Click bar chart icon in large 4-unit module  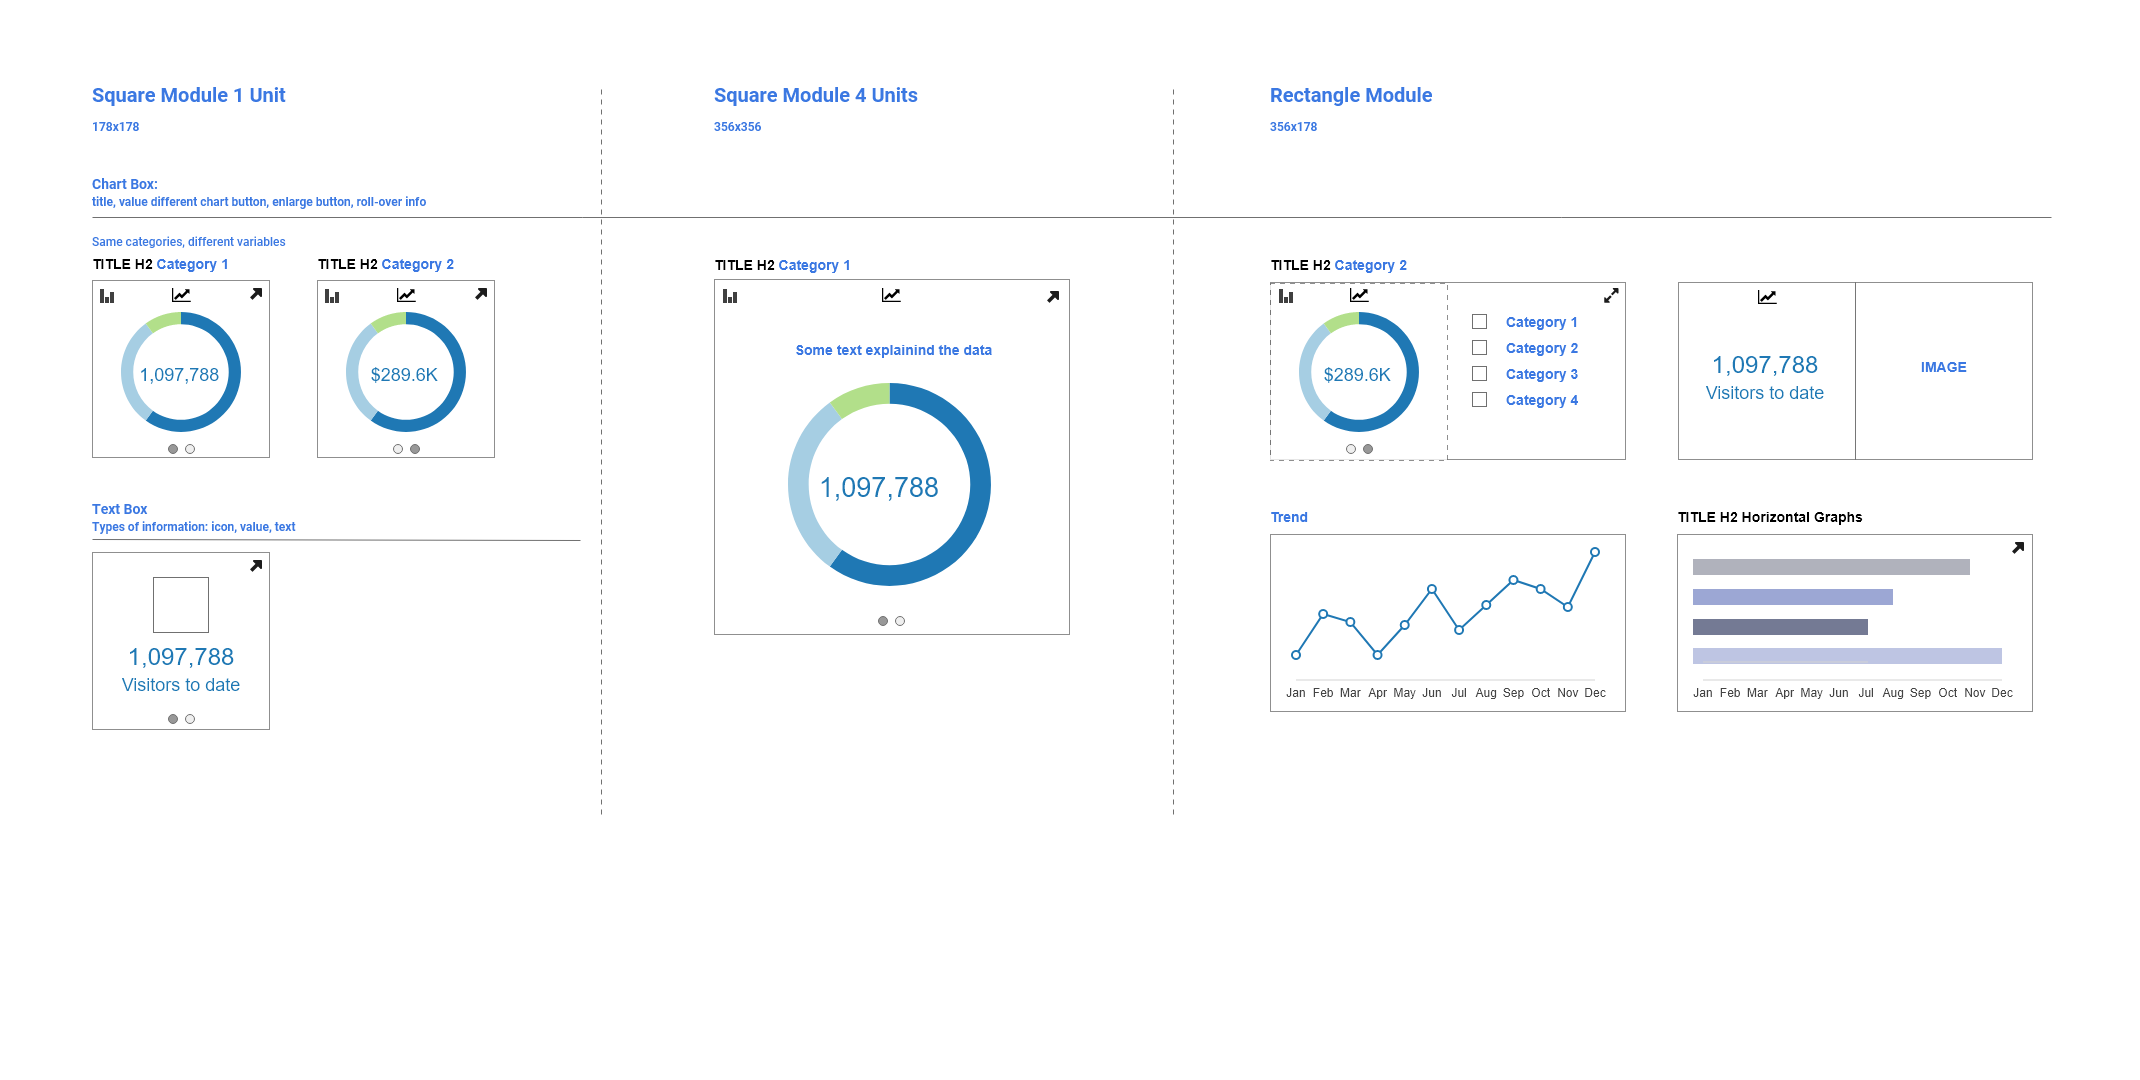(730, 296)
